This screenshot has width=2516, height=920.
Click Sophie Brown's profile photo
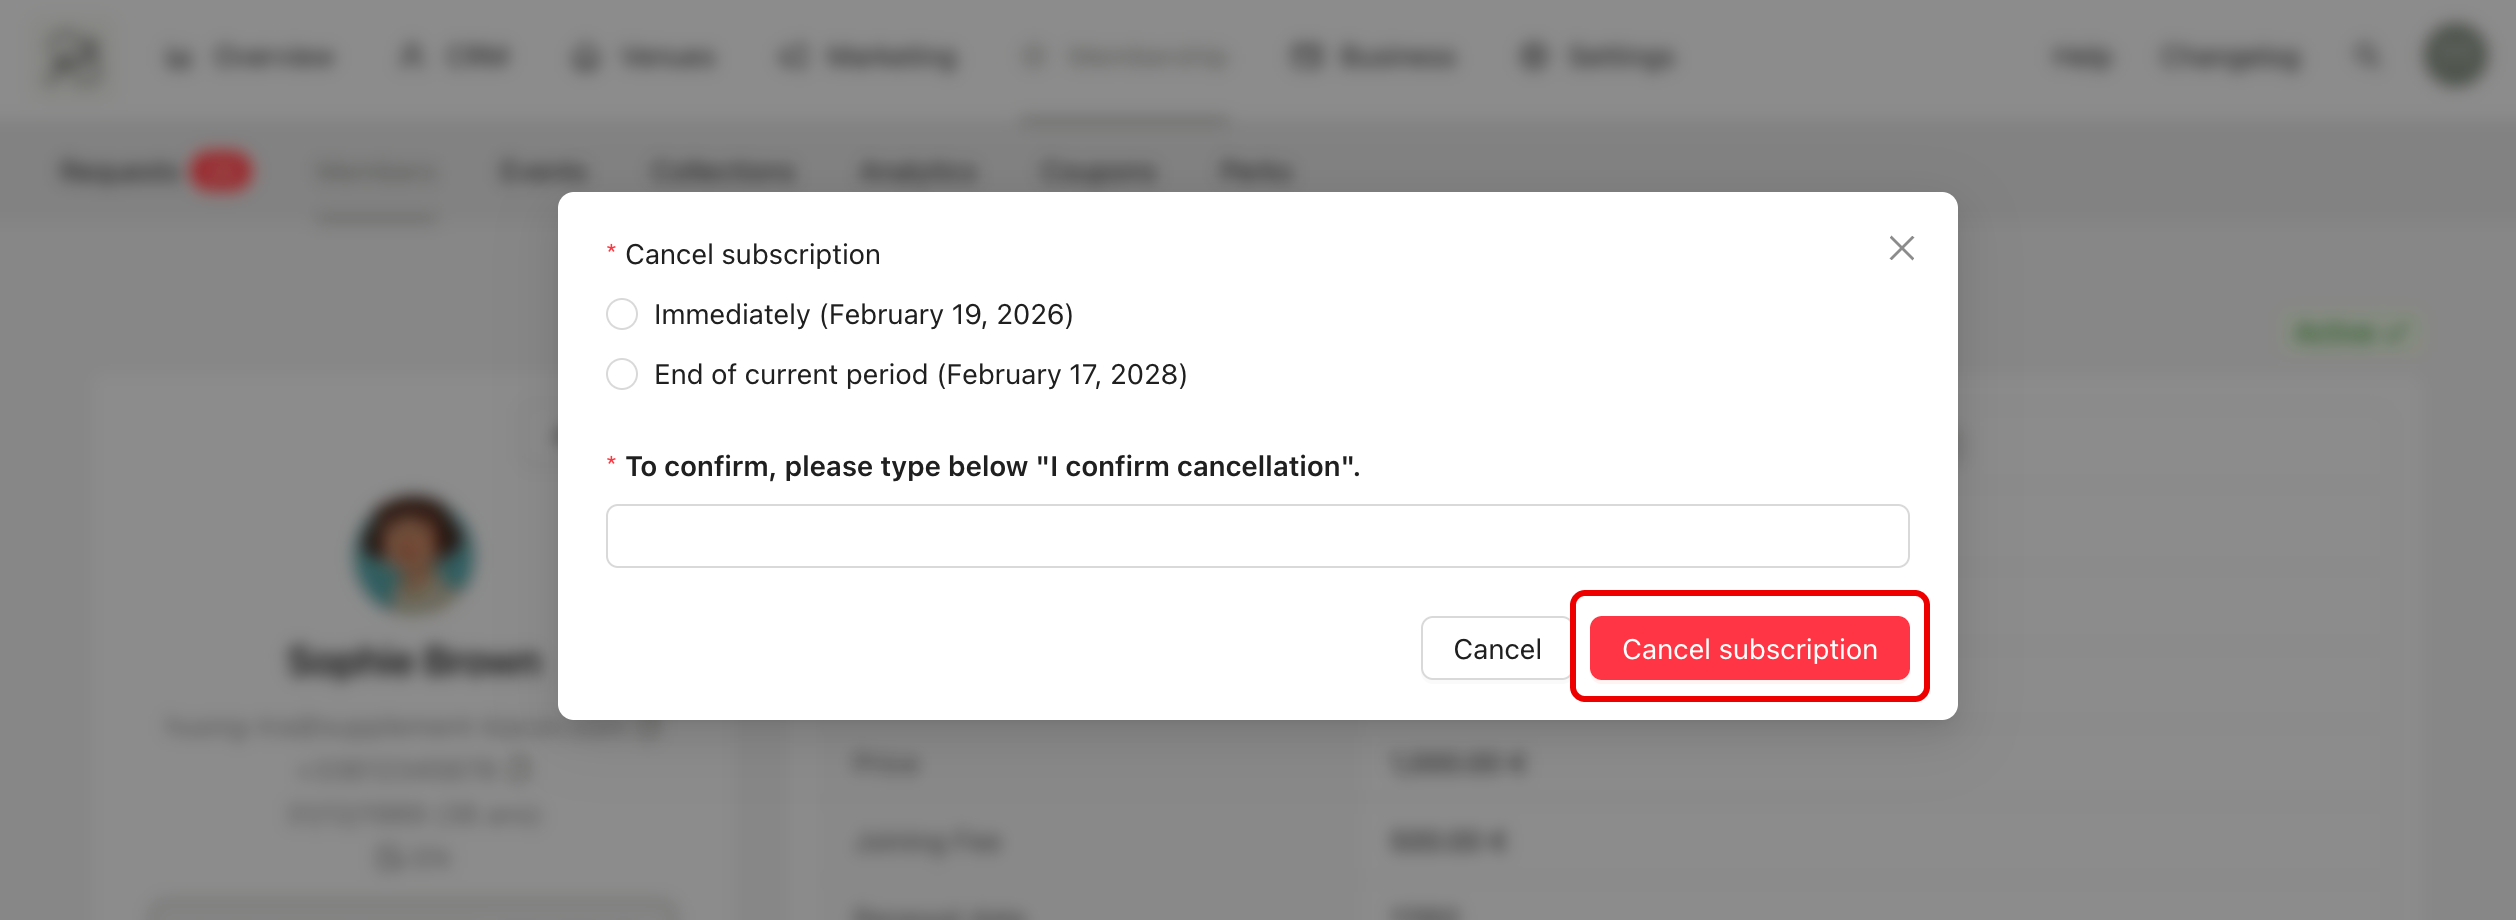(414, 552)
